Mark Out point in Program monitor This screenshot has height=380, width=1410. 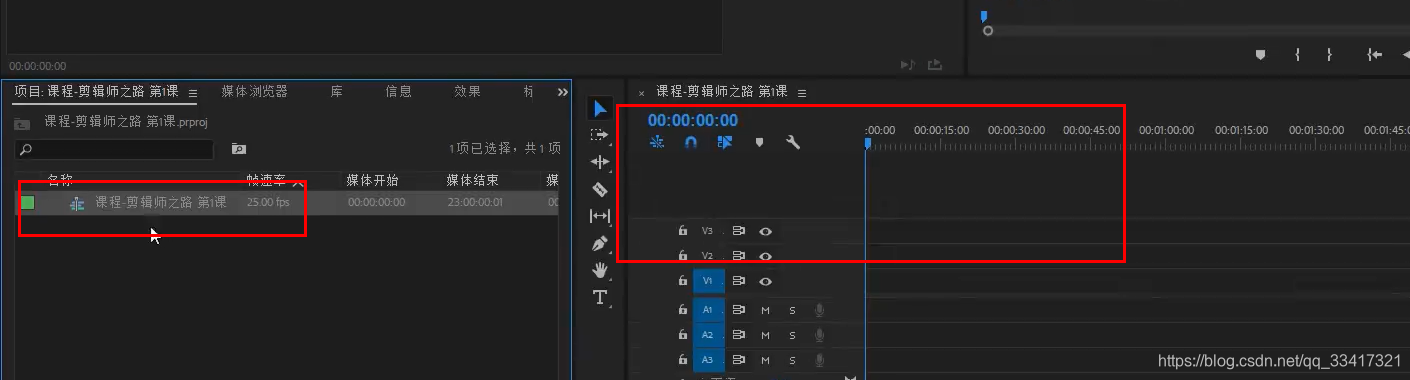tap(1329, 54)
